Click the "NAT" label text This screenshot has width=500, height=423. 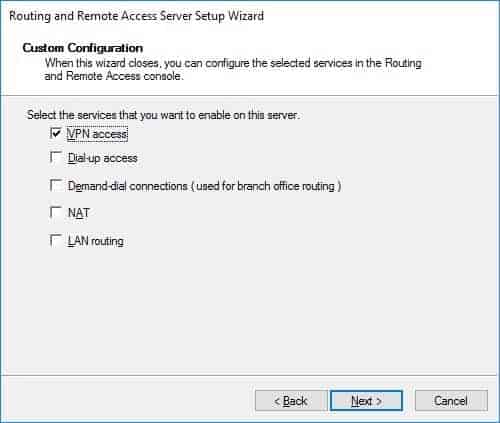click(79, 213)
